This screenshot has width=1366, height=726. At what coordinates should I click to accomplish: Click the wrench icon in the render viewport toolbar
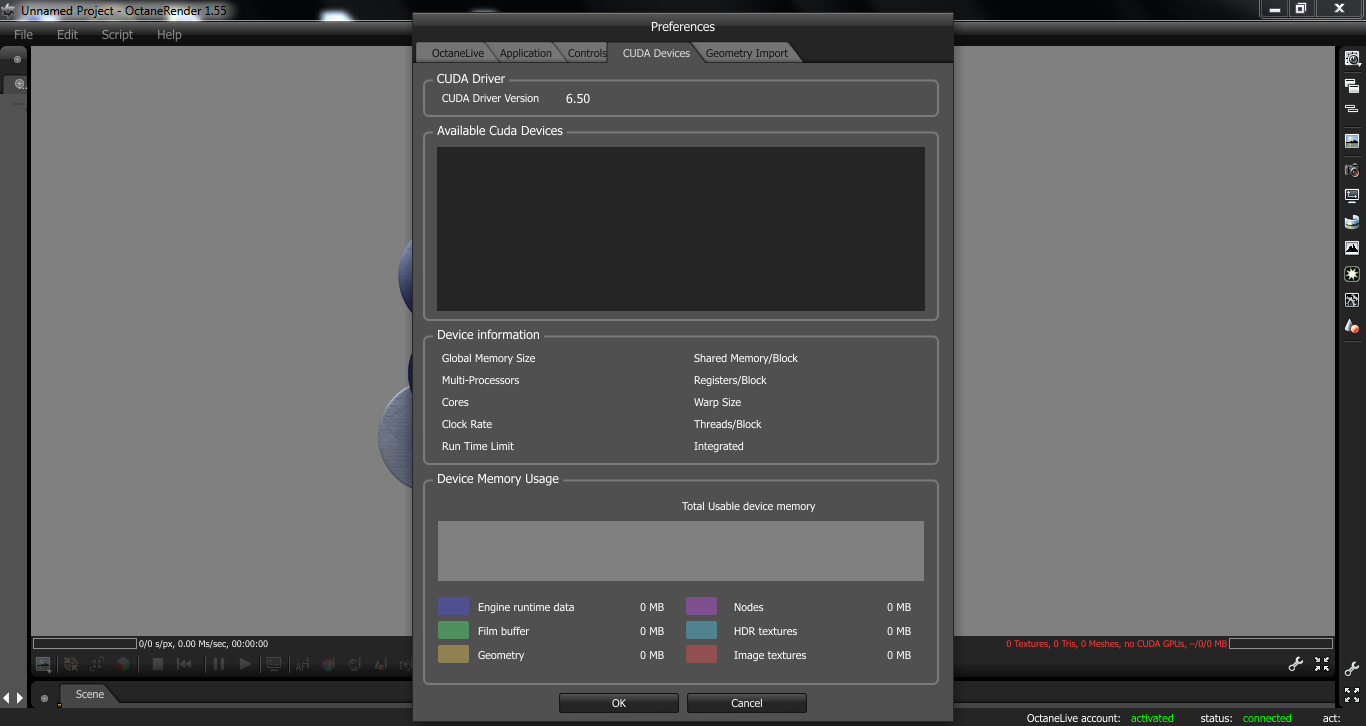[x=1295, y=664]
